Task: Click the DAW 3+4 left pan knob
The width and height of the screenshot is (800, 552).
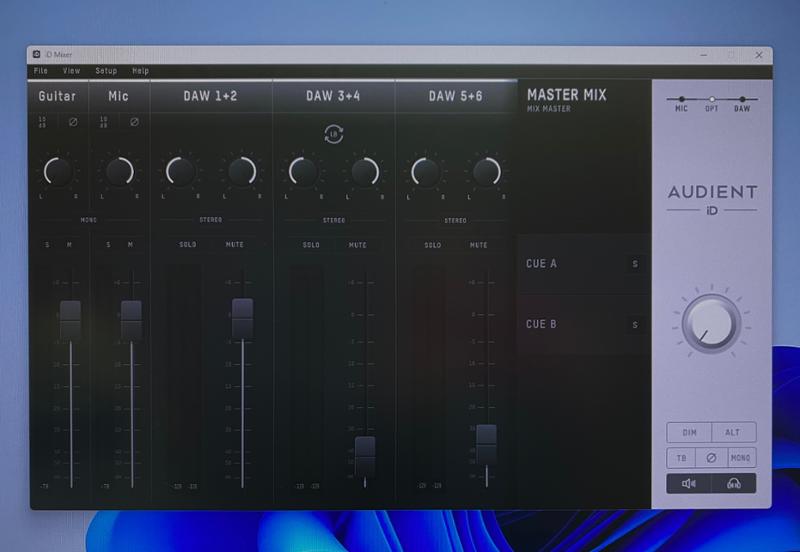Action: click(x=303, y=171)
